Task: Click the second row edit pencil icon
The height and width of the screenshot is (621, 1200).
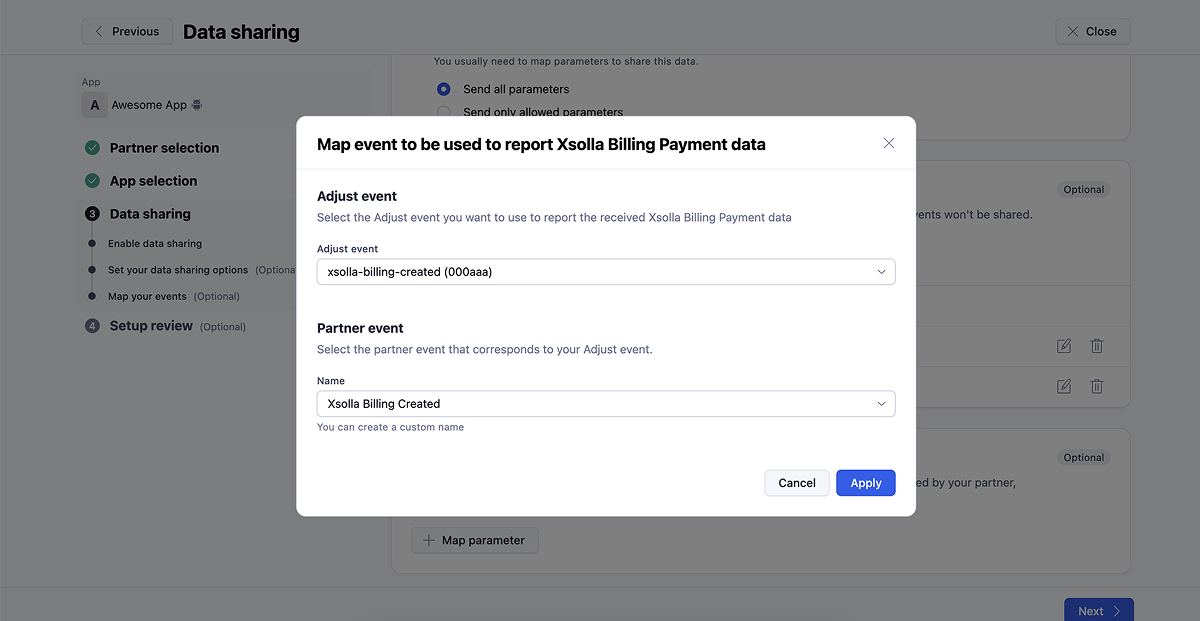Action: 1064,386
